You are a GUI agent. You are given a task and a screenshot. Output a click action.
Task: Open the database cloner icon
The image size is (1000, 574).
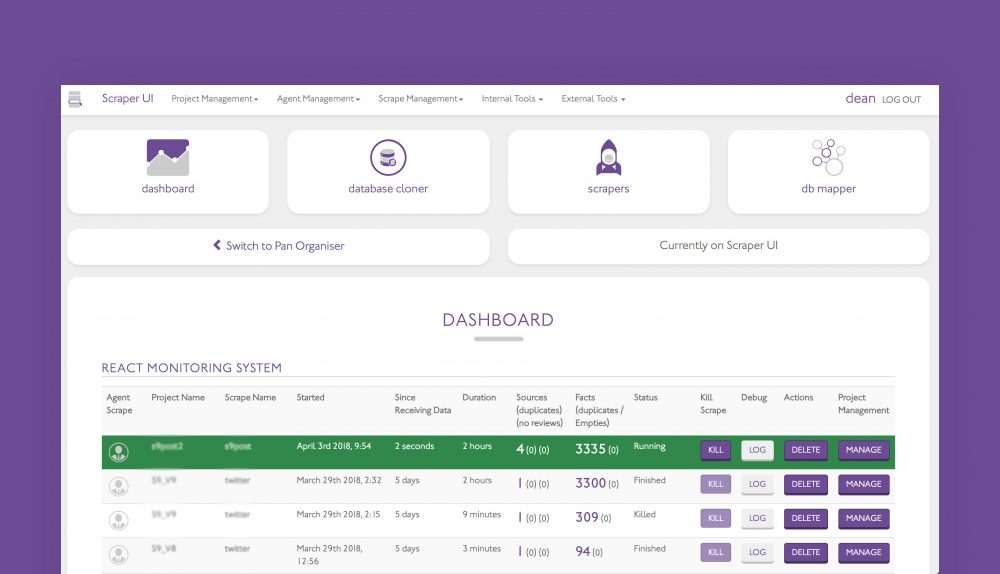(x=388, y=158)
